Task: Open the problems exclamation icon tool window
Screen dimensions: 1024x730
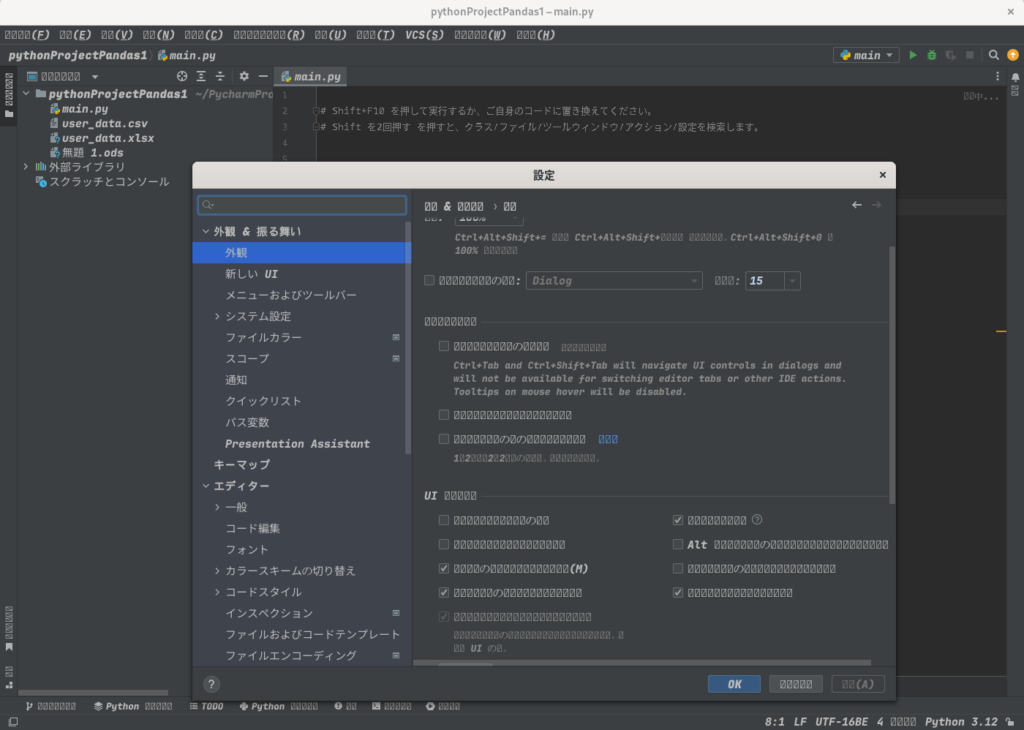Action: 345,706
